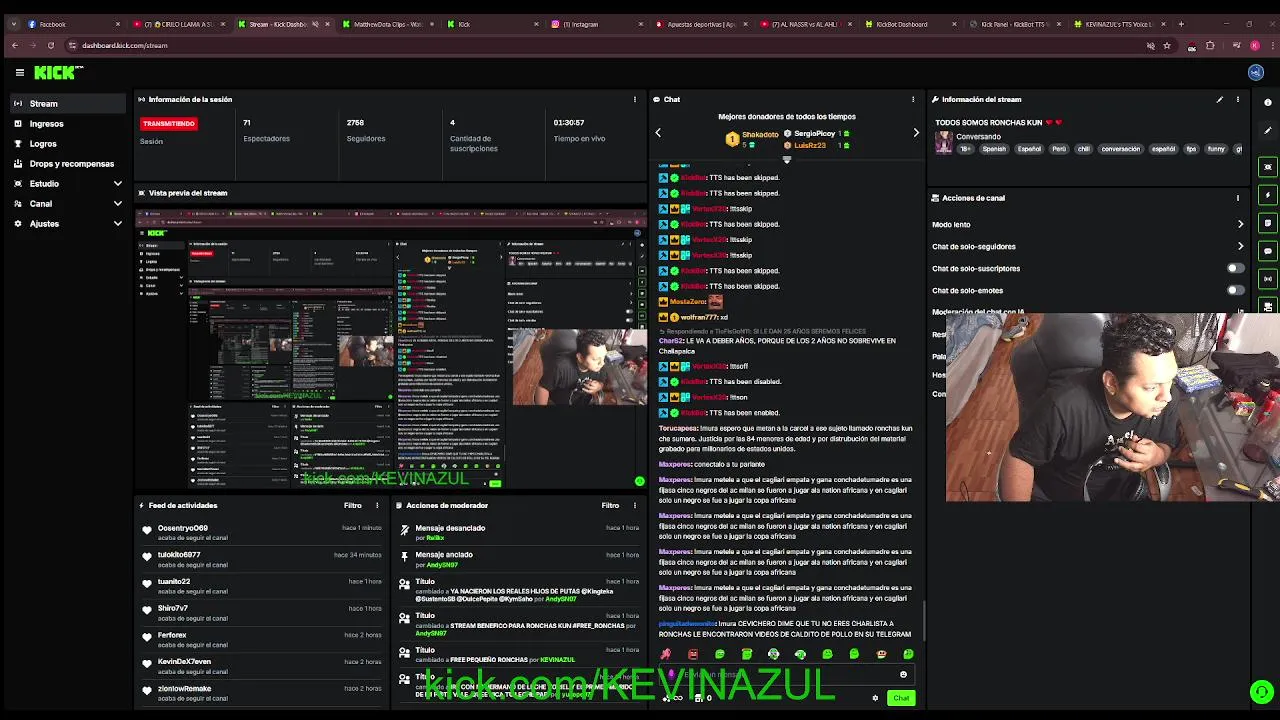
Task: Open the user profile avatar in the header
Action: coord(1256,72)
